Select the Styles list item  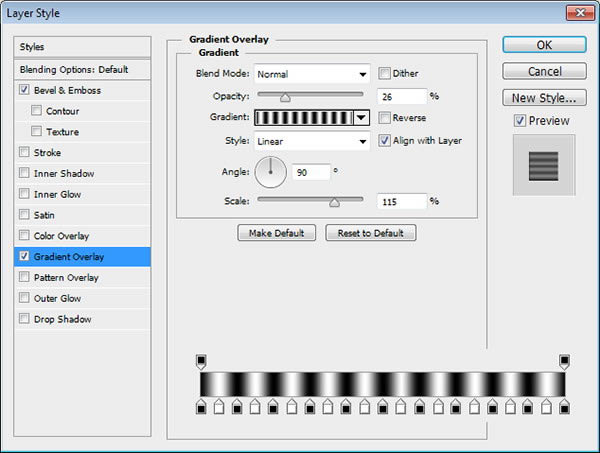(82, 47)
